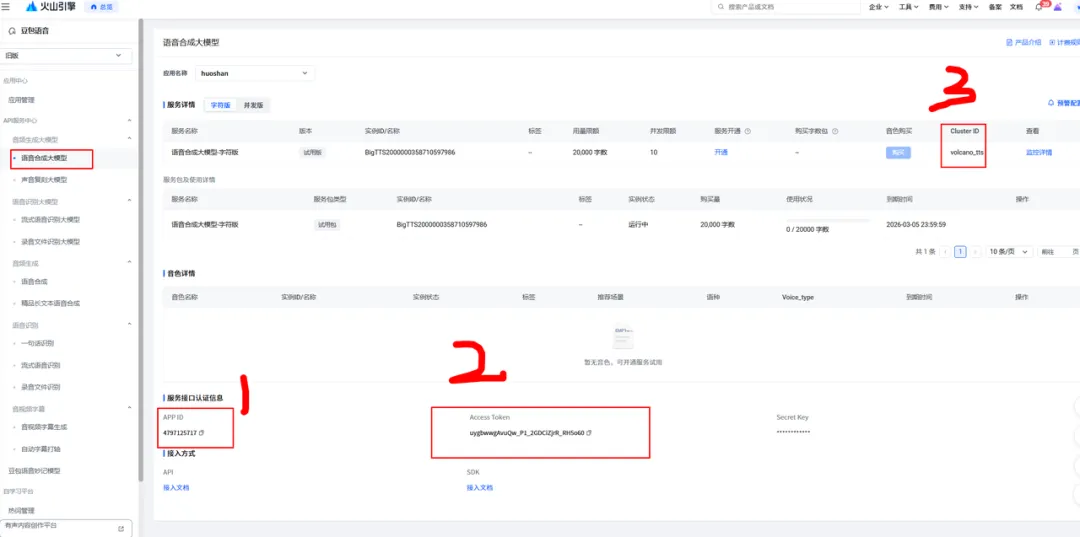Click the 购买 voice purchase button
Image resolution: width=1080 pixels, height=537 pixels.
tap(898, 153)
